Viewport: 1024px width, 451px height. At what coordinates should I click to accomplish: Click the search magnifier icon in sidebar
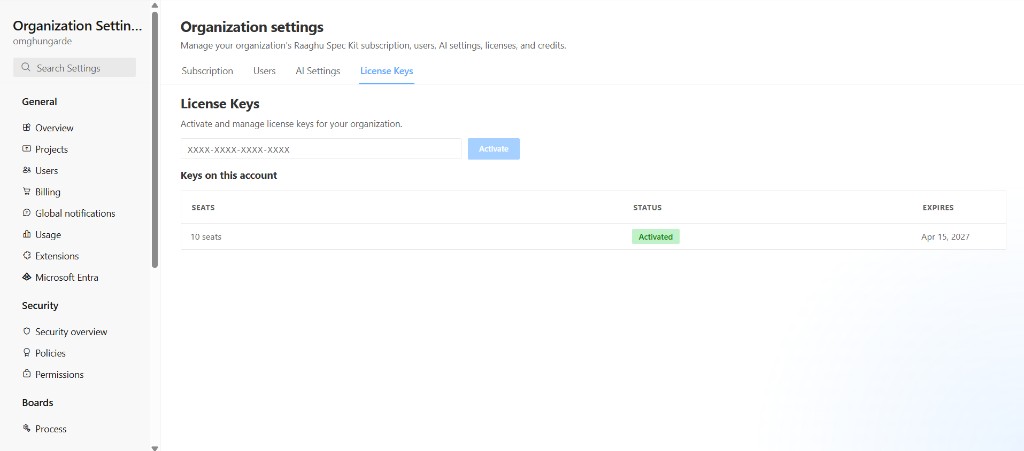click(x=26, y=67)
